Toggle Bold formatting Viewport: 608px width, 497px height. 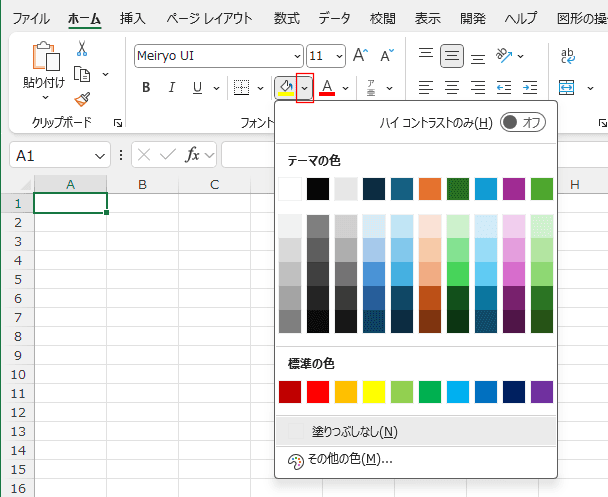pyautogui.click(x=146, y=88)
